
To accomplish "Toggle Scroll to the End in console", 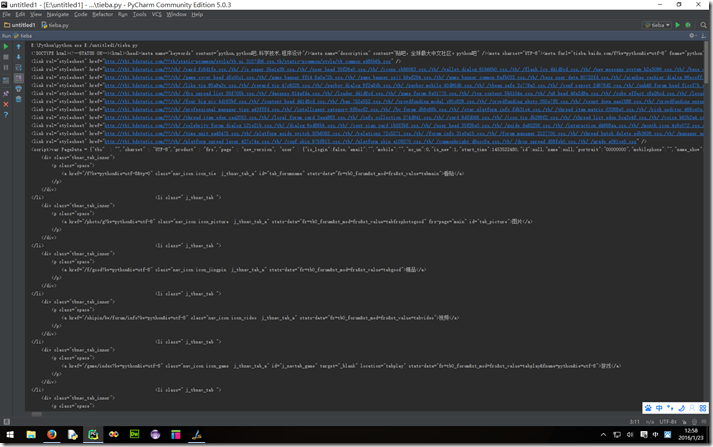I will [x=19, y=78].
